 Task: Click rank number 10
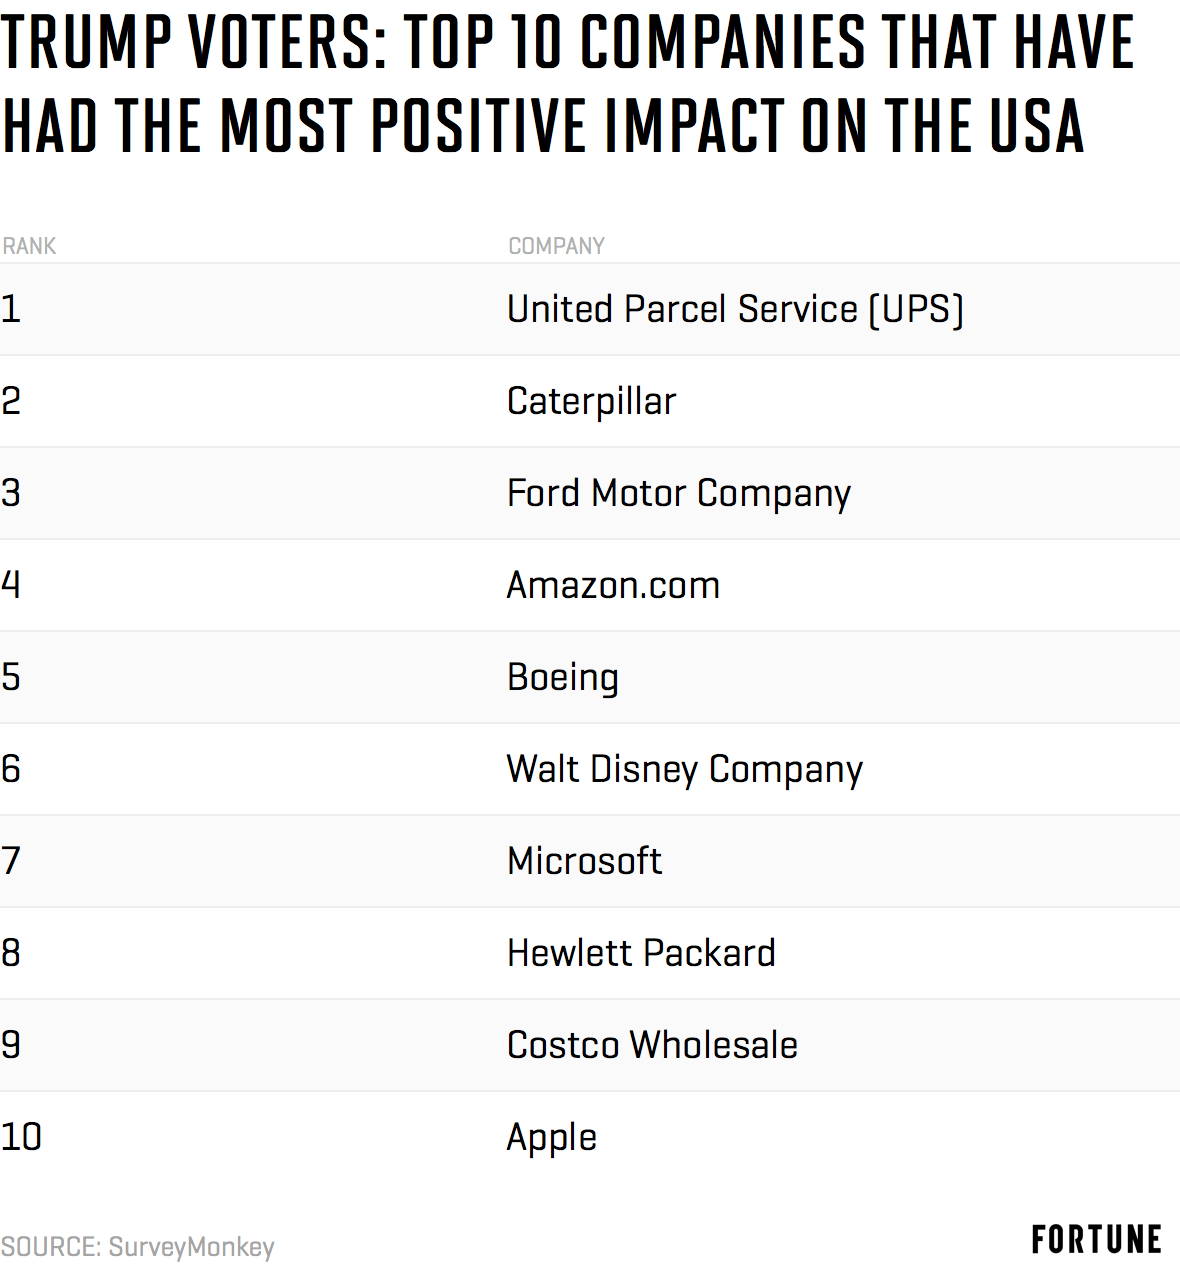coord(21,1137)
